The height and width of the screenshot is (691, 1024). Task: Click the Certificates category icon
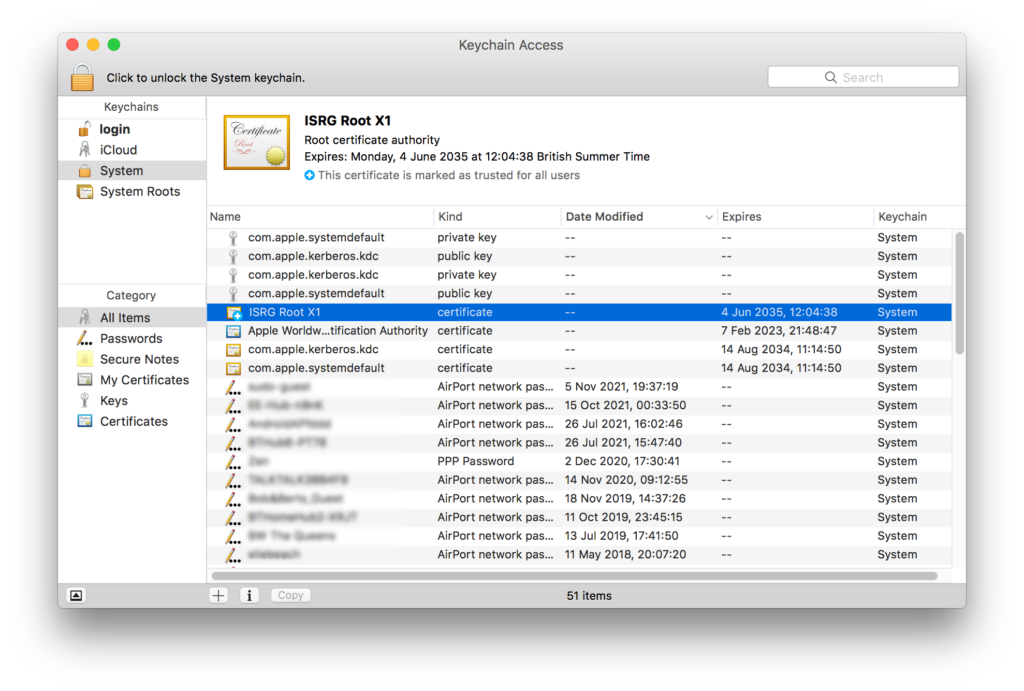85,421
